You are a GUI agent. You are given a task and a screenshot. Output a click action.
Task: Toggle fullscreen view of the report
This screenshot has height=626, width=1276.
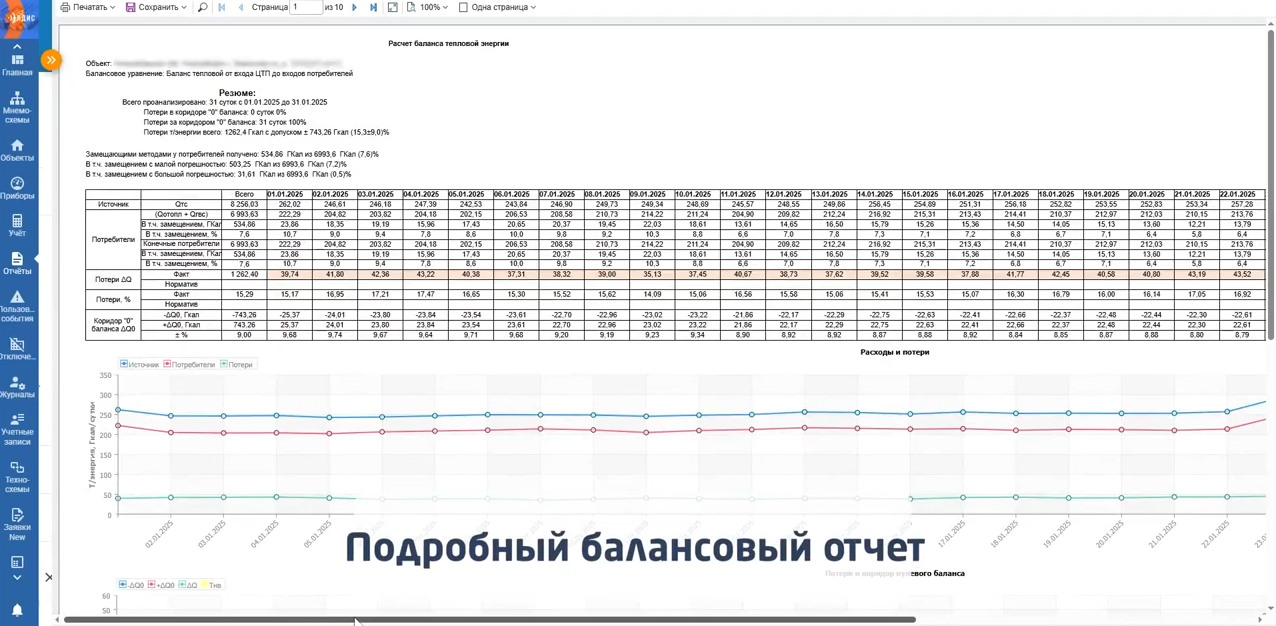point(392,7)
